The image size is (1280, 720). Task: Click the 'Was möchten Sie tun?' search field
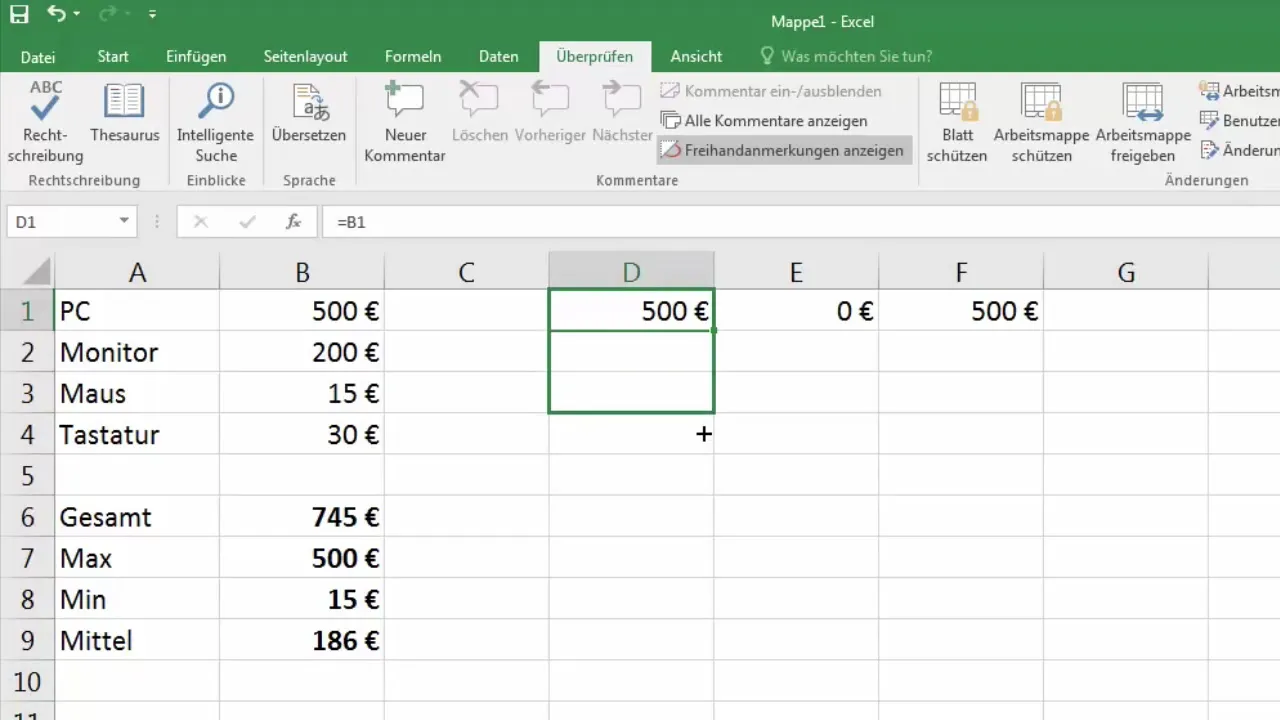(846, 57)
